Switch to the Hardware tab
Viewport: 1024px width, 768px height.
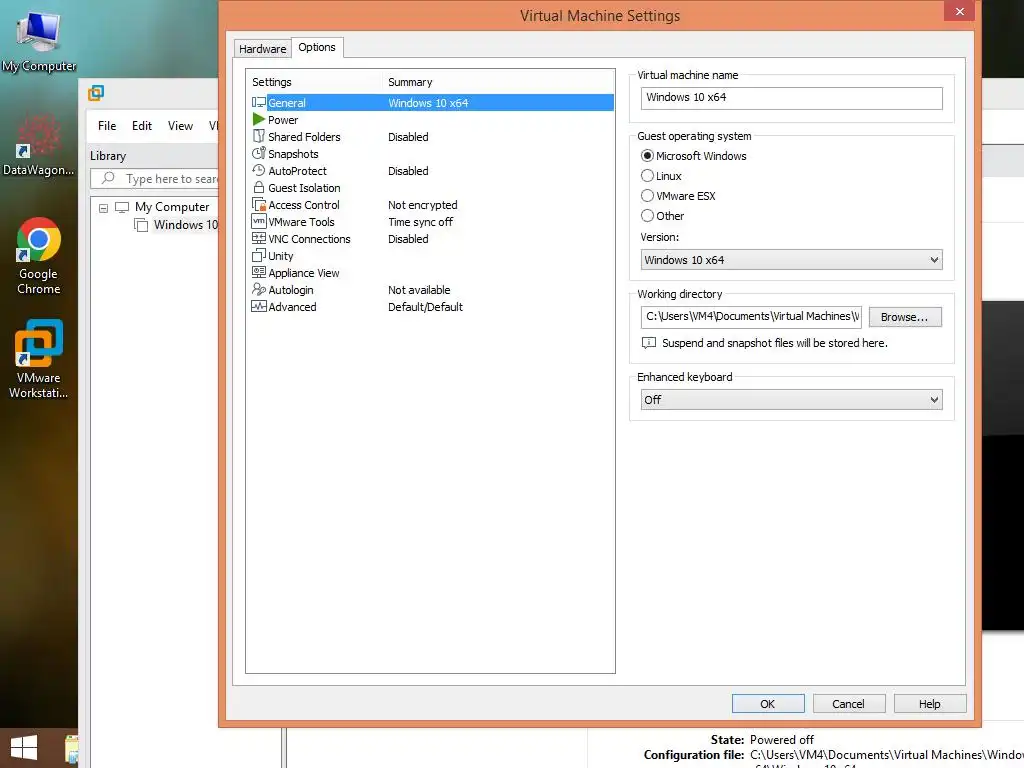point(263,48)
